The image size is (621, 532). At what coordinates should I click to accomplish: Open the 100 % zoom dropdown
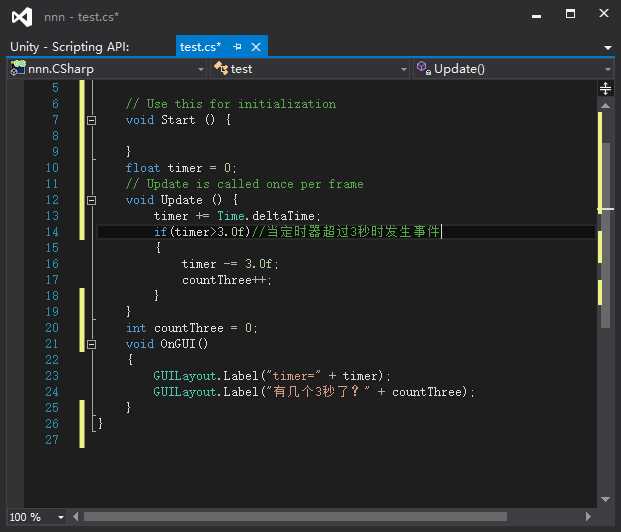(61, 517)
